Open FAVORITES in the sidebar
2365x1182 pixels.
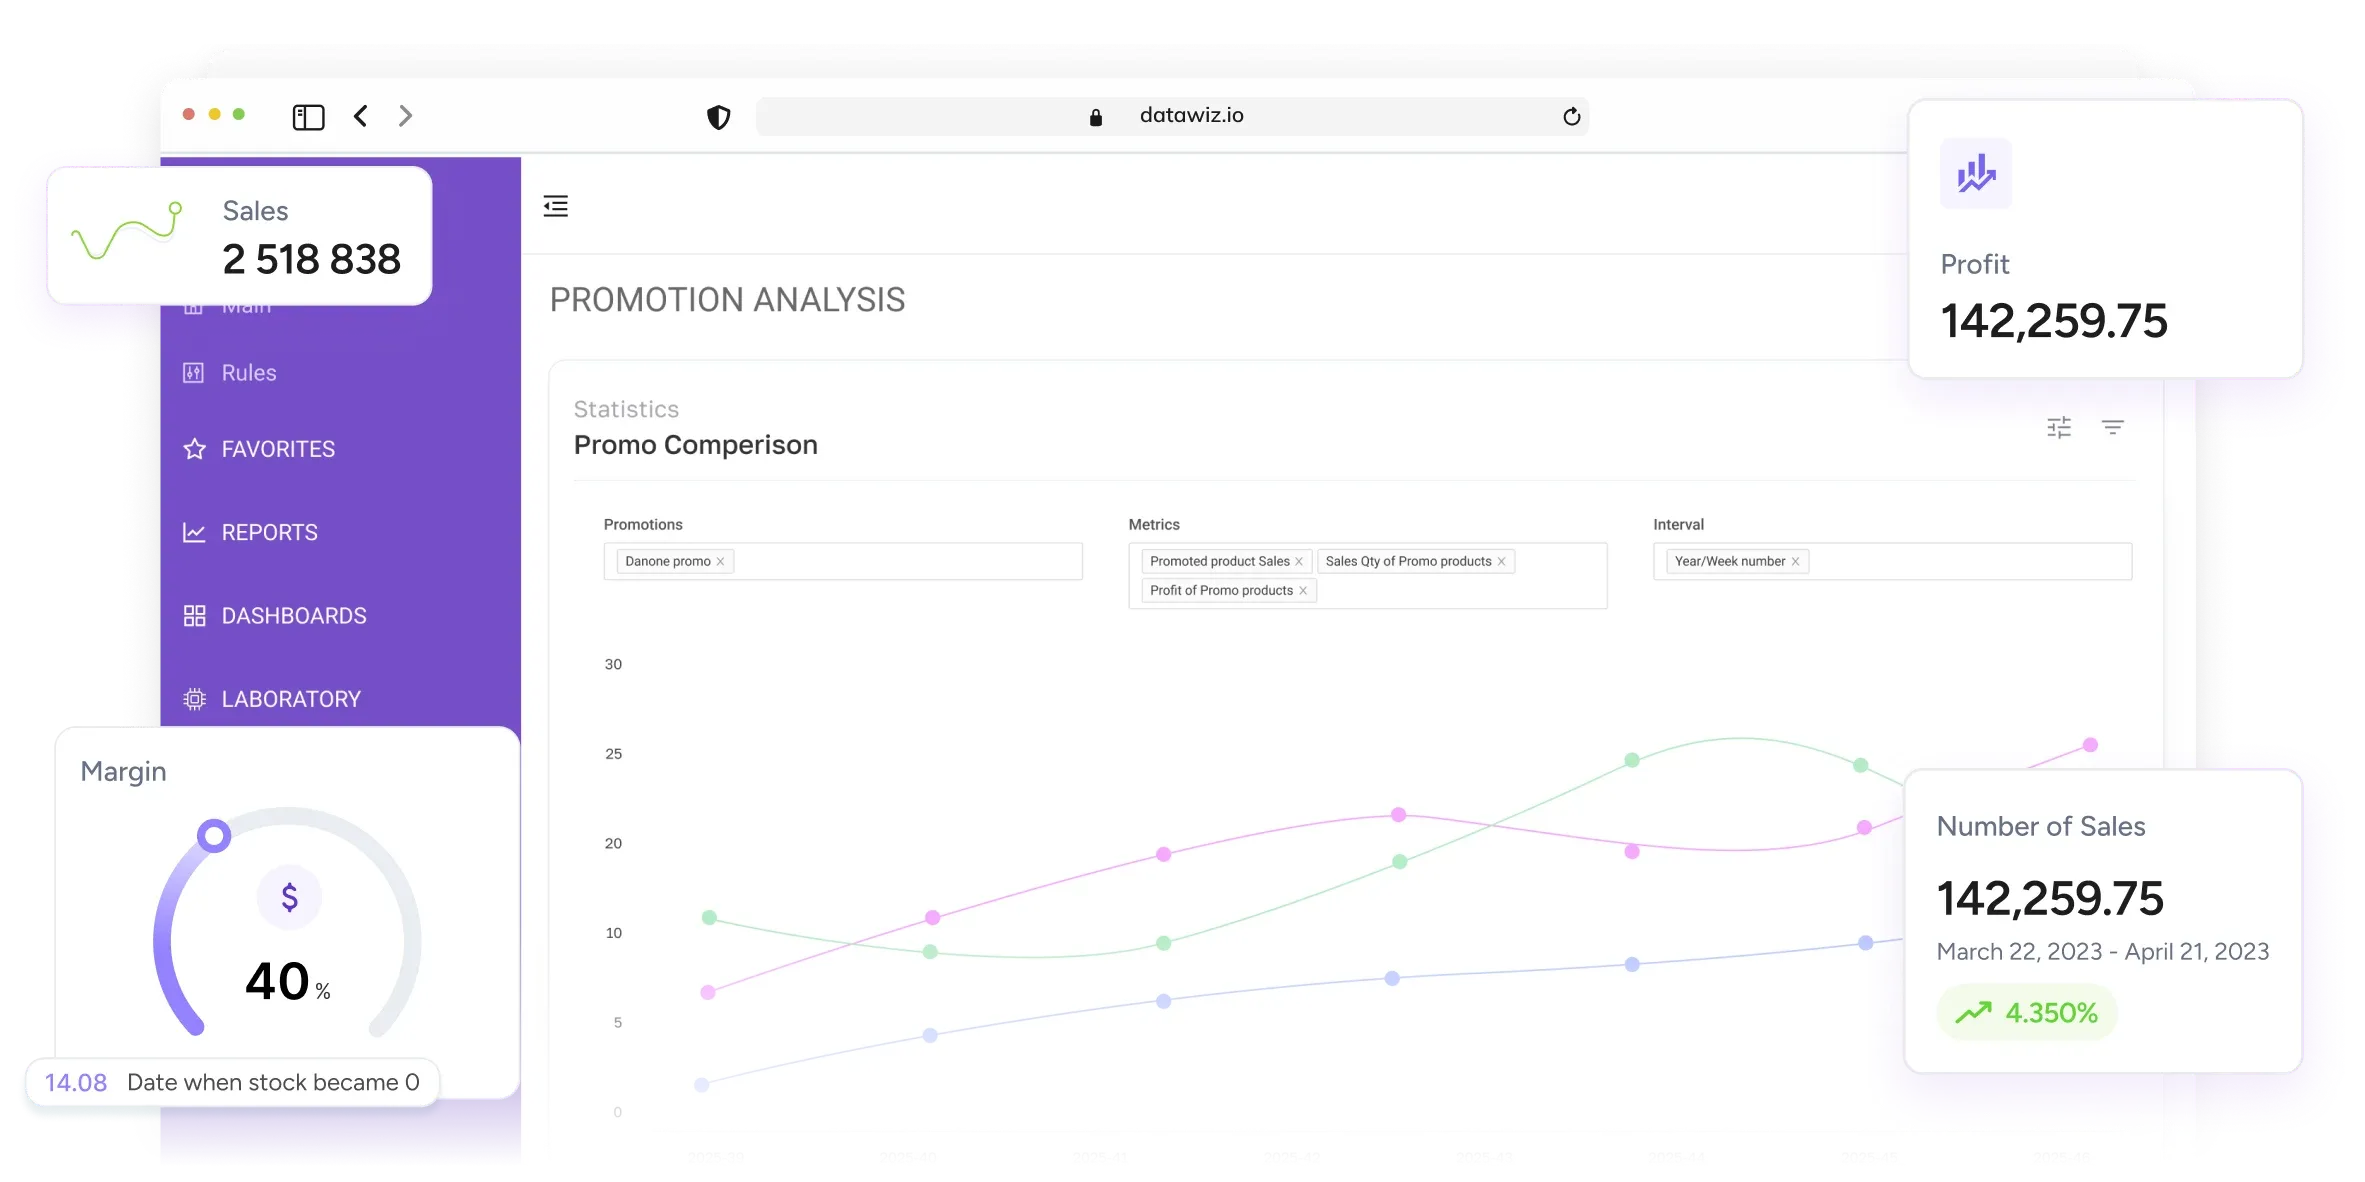pos(277,449)
